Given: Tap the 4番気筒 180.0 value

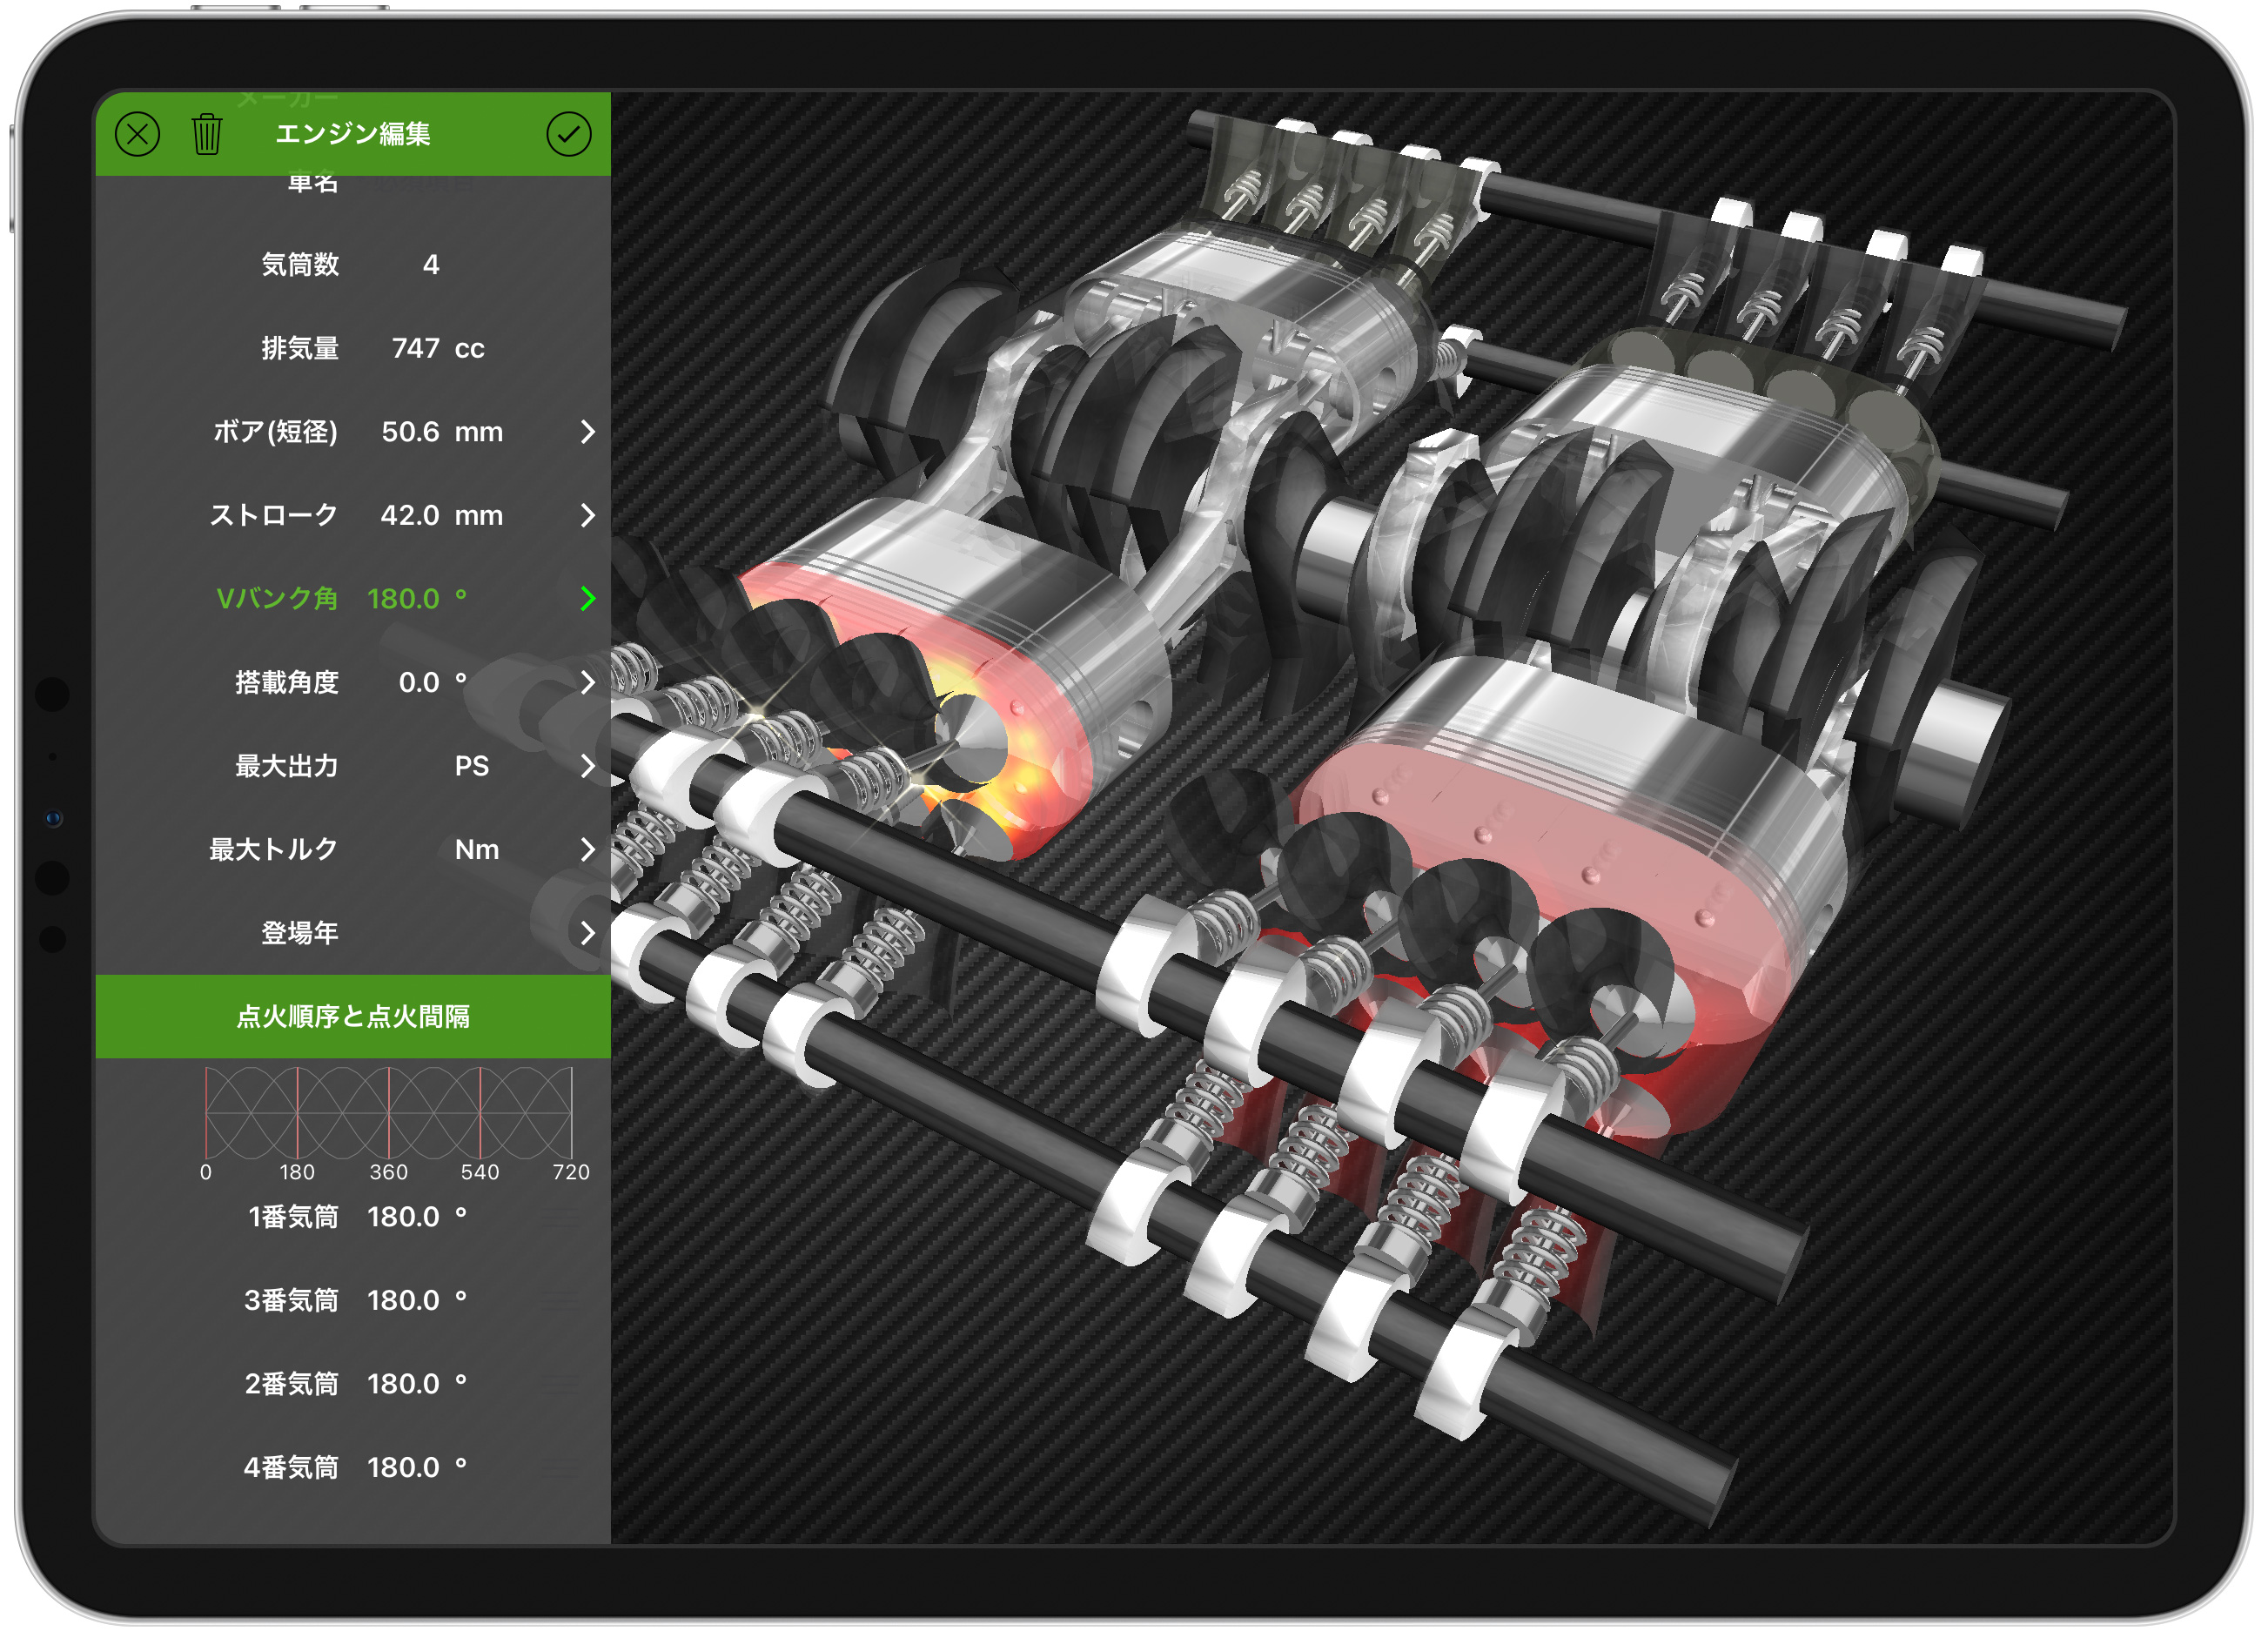Looking at the screenshot, I should [404, 1467].
